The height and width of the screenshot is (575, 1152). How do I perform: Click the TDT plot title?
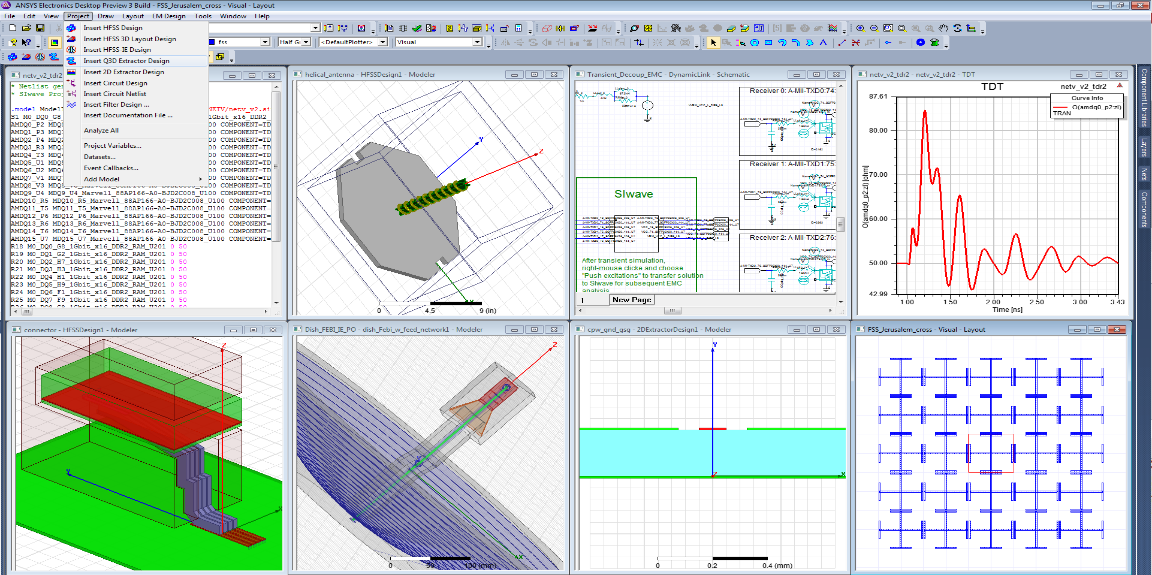(994, 87)
